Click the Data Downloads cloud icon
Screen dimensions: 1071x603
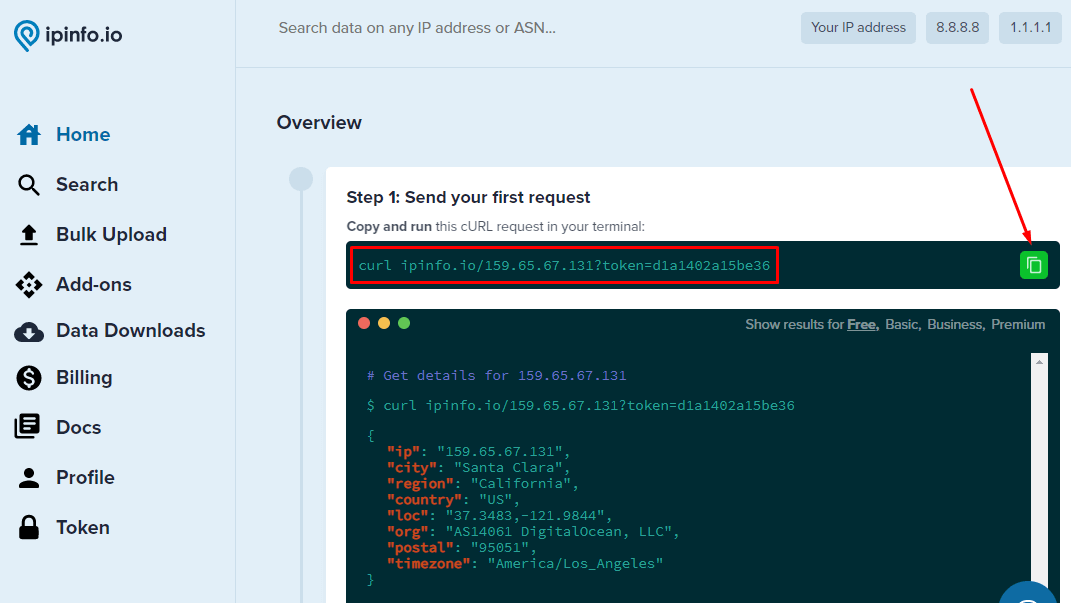[x=29, y=331]
